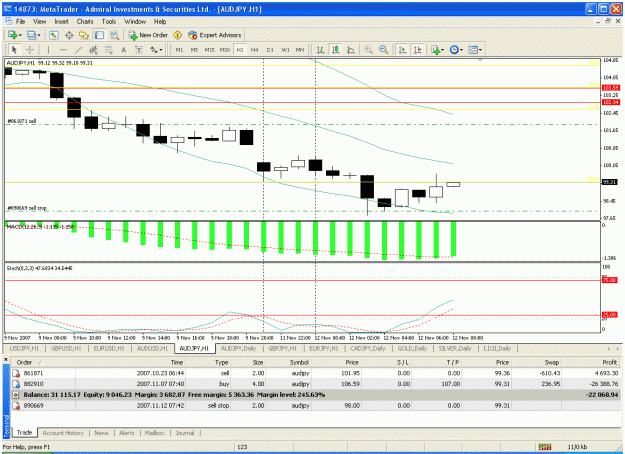This screenshot has height=454, width=625.
Task: Open the New Chart toolbar icon
Action: pos(12,35)
